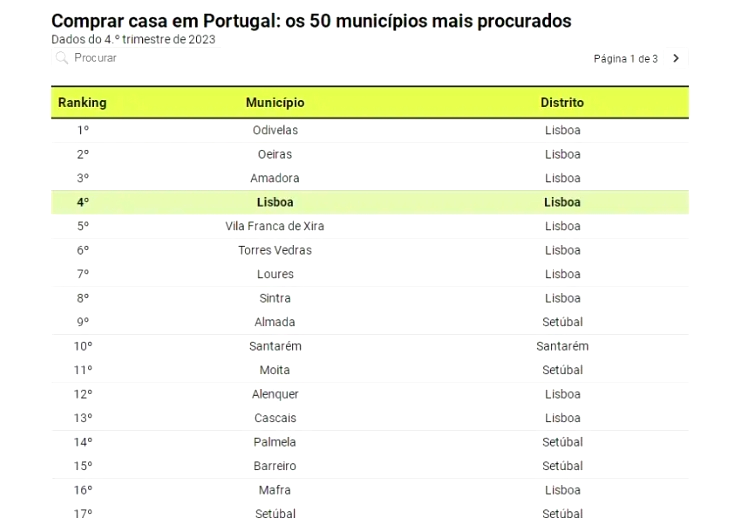Click the search magnifier icon
The width and height of the screenshot is (740, 532).
pyautogui.click(x=62, y=58)
